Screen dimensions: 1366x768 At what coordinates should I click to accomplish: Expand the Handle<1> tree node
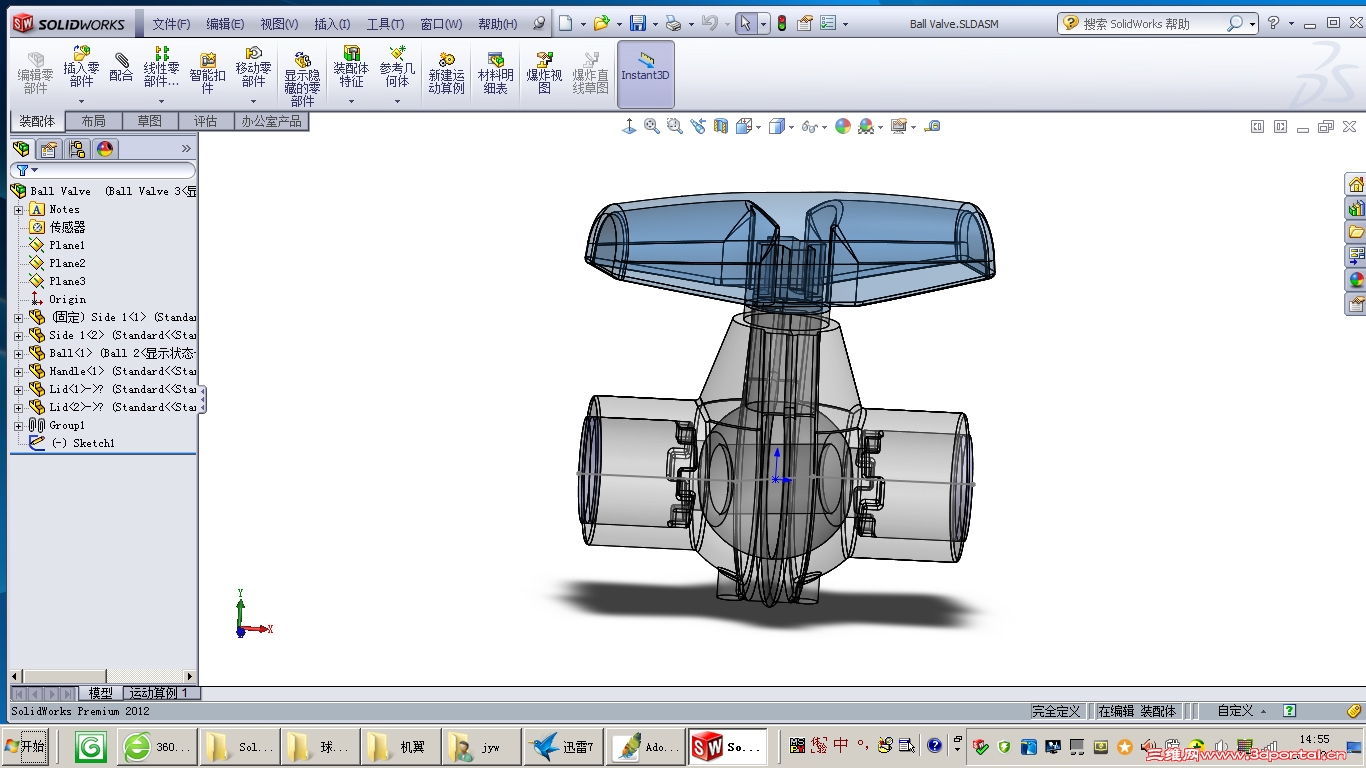coord(18,371)
